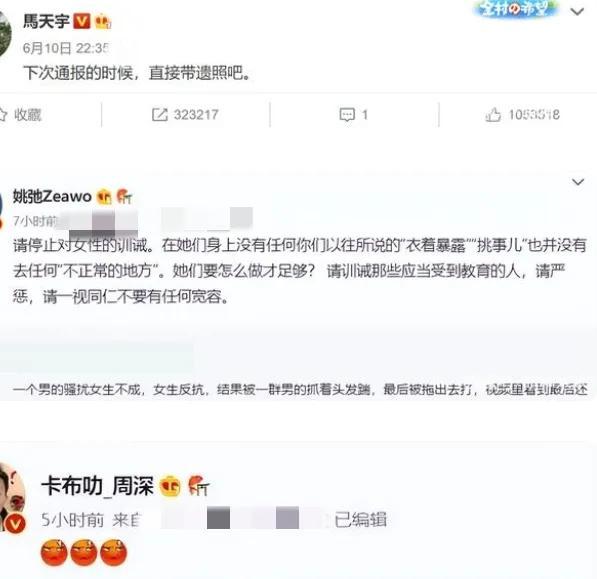Click horse badge icon beside 卡布叻_周深
This screenshot has width=597, height=579.
(199, 486)
